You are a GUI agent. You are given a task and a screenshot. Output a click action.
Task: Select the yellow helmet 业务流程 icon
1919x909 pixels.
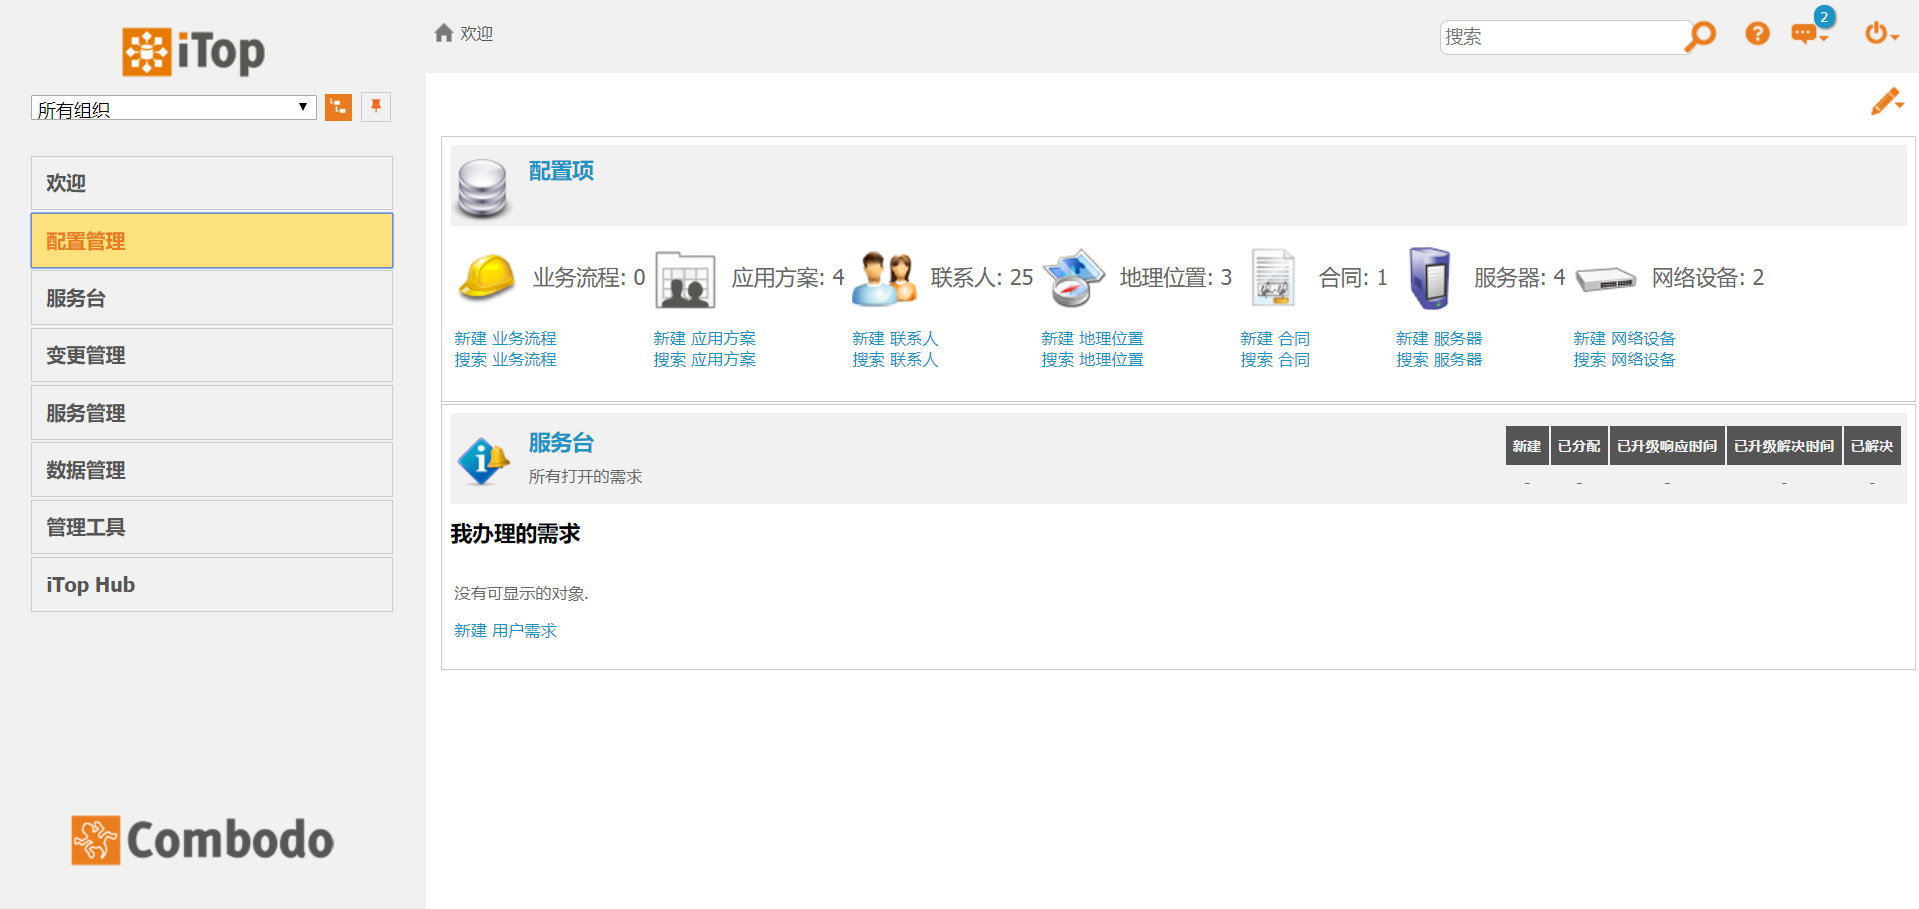[x=485, y=277]
